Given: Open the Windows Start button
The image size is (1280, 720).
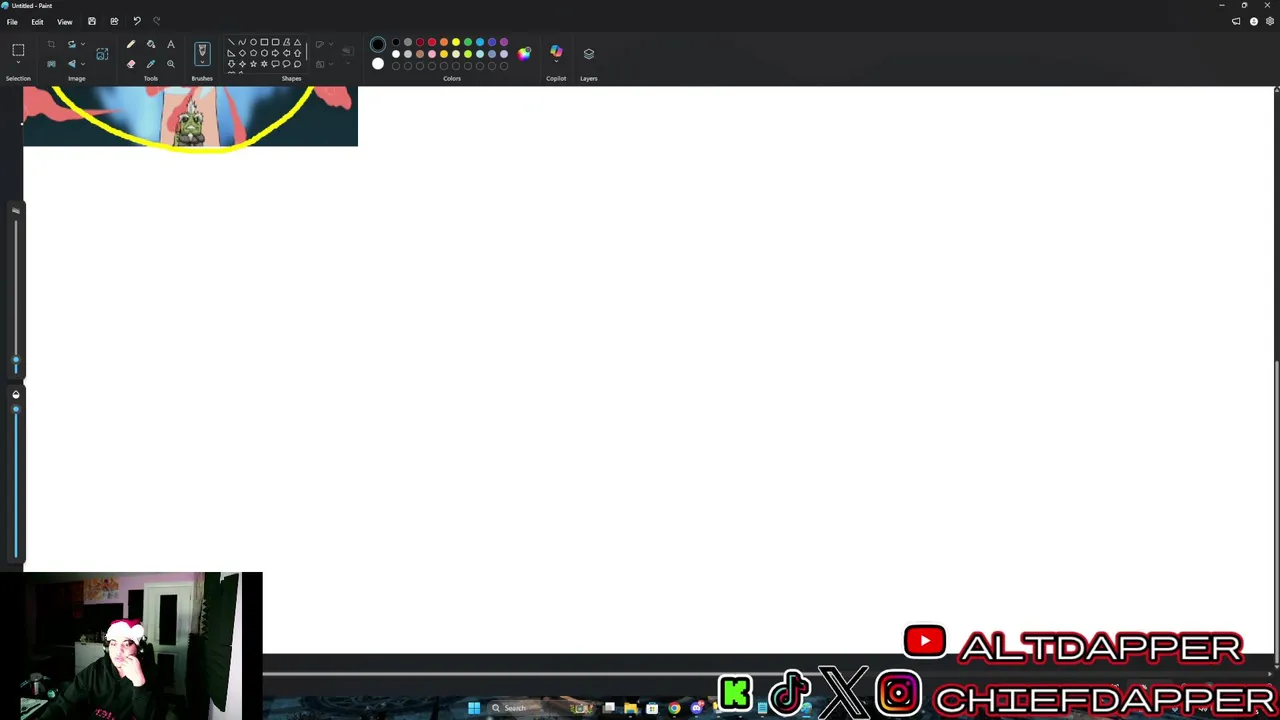Looking at the screenshot, I should [x=474, y=708].
